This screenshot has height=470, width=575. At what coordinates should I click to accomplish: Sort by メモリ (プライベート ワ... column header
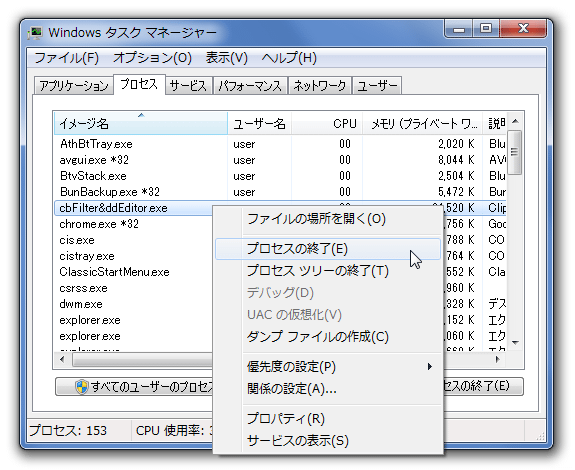422,124
